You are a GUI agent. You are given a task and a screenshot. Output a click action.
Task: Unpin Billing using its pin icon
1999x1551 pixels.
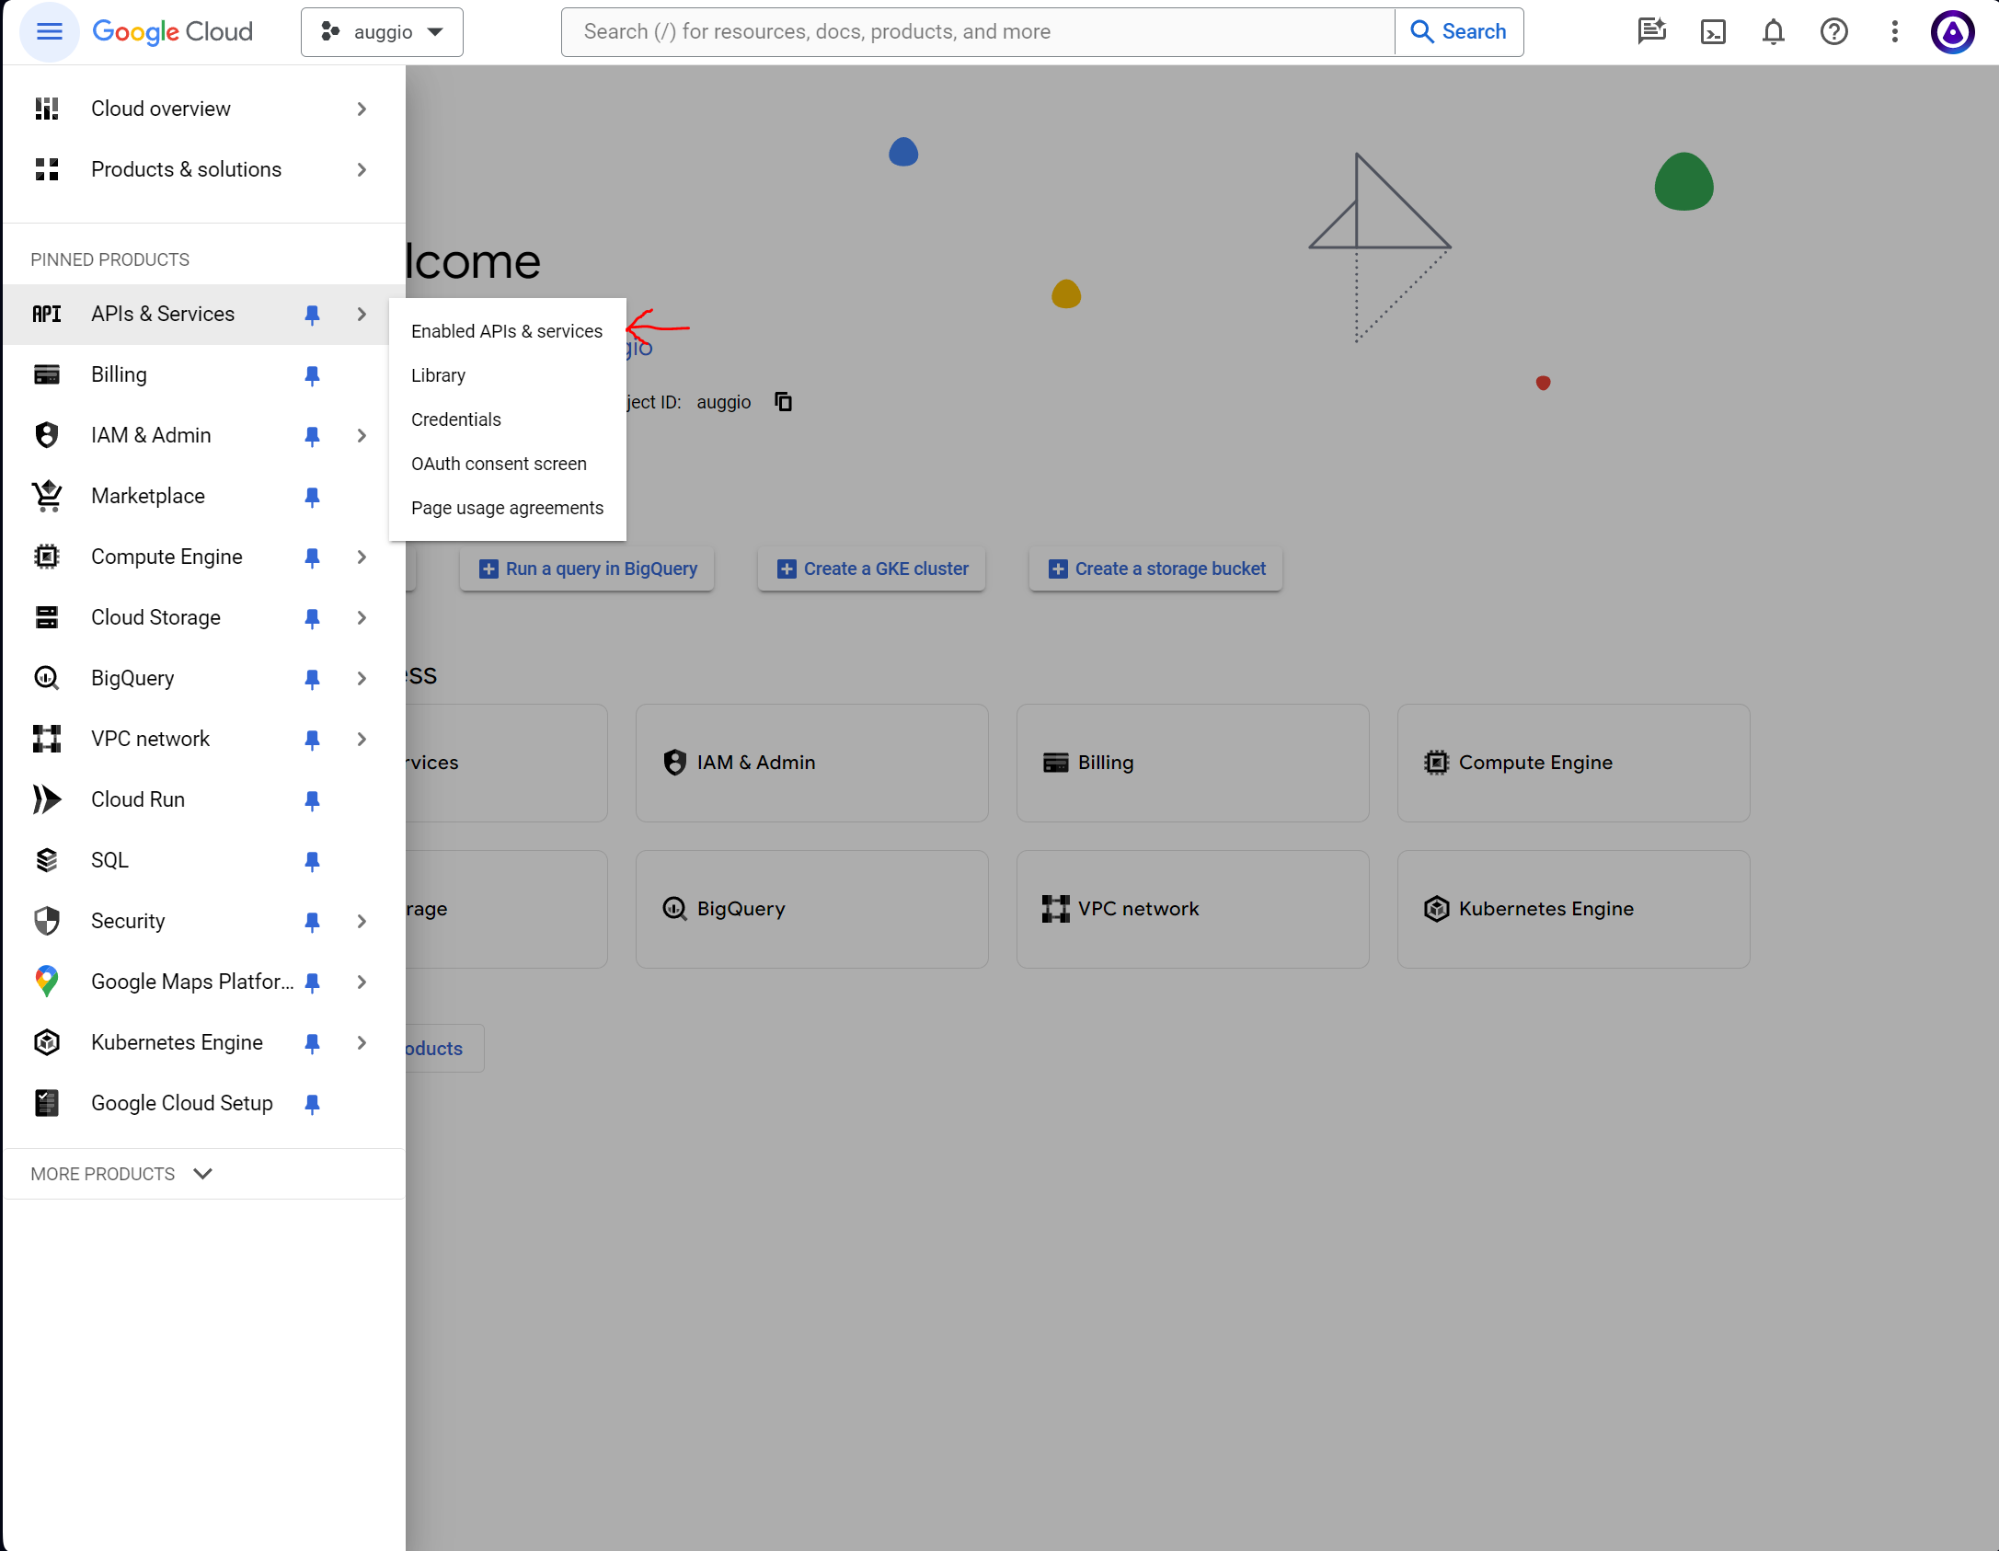(x=312, y=375)
